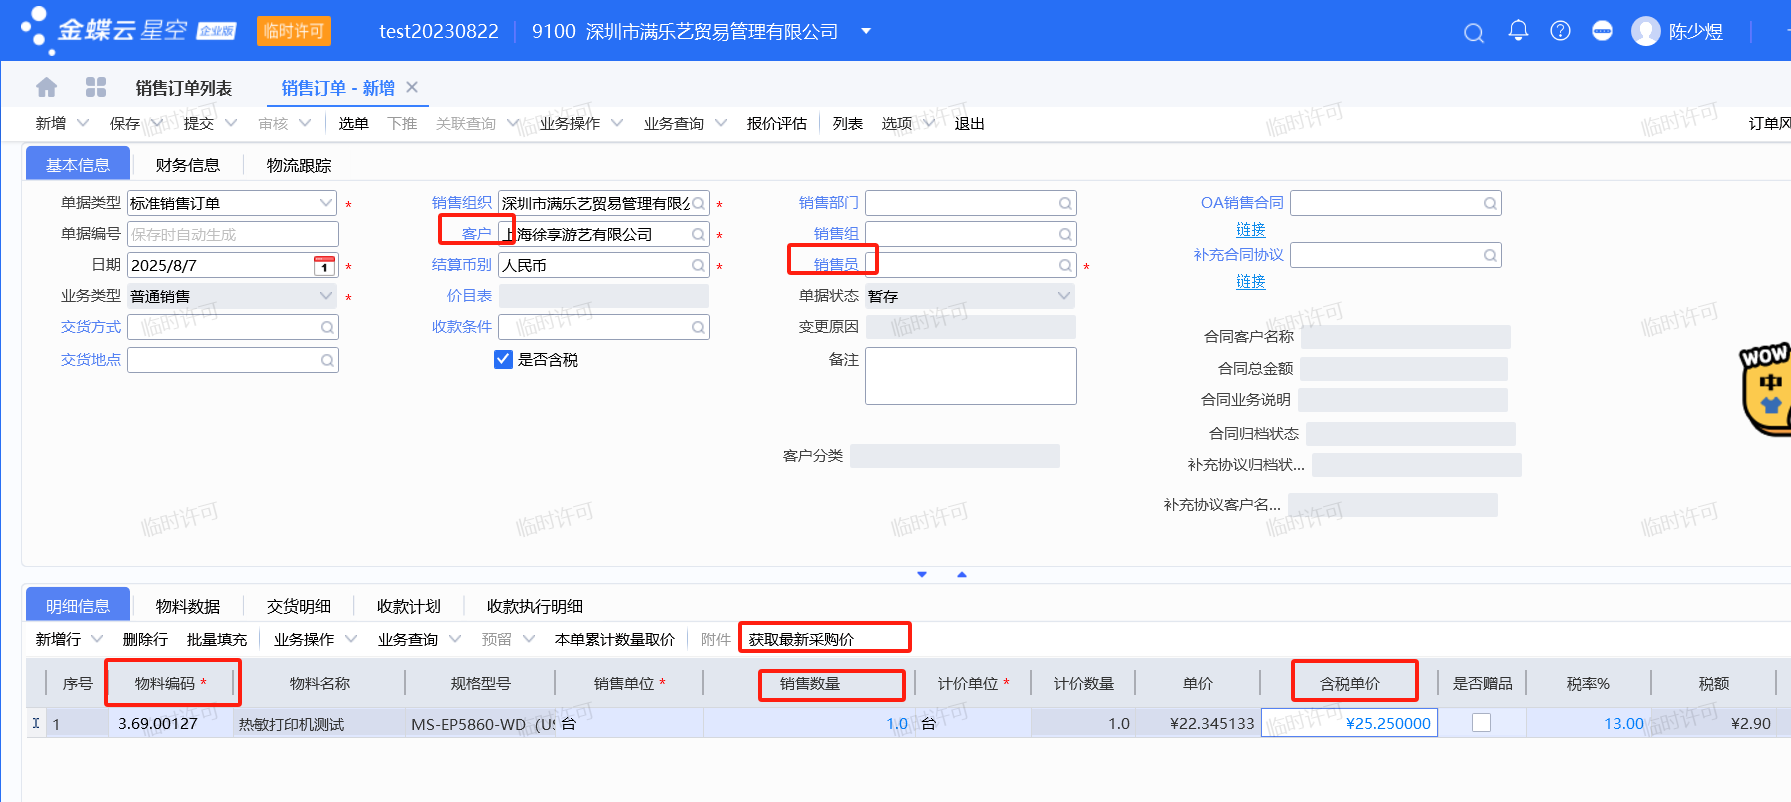The height and width of the screenshot is (802, 1791).
Task: Expand the 单据类型 dropdown
Action: coord(326,203)
